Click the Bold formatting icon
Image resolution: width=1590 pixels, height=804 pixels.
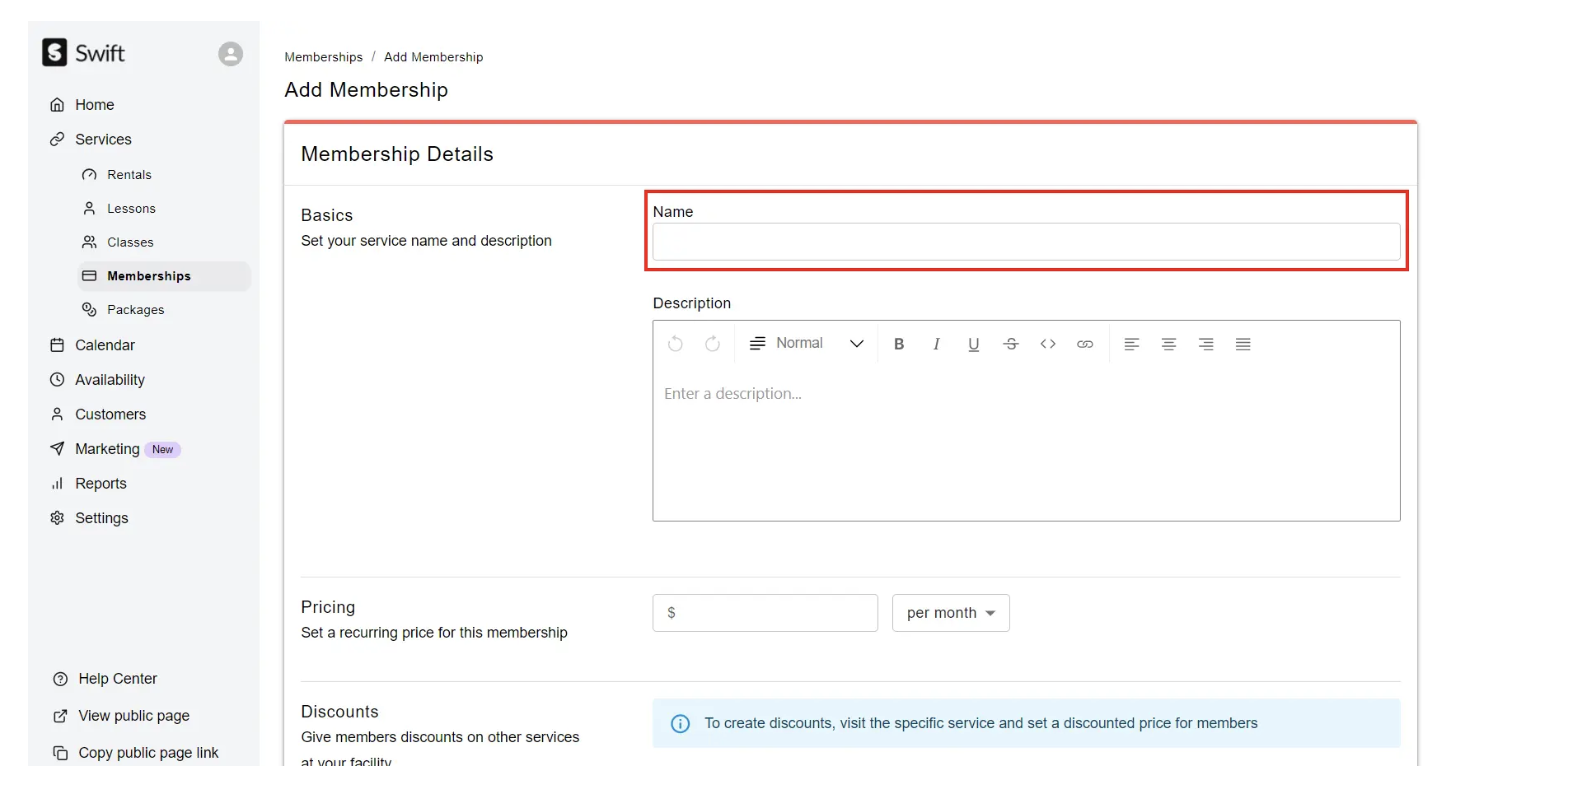click(899, 344)
